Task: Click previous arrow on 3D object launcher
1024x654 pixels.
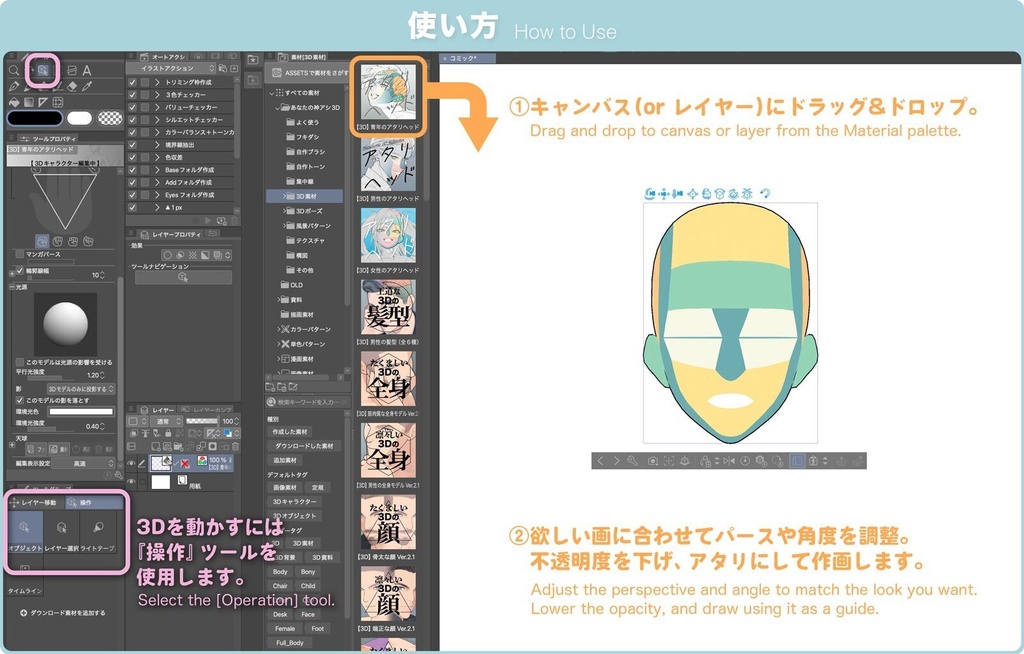Action: coord(600,461)
